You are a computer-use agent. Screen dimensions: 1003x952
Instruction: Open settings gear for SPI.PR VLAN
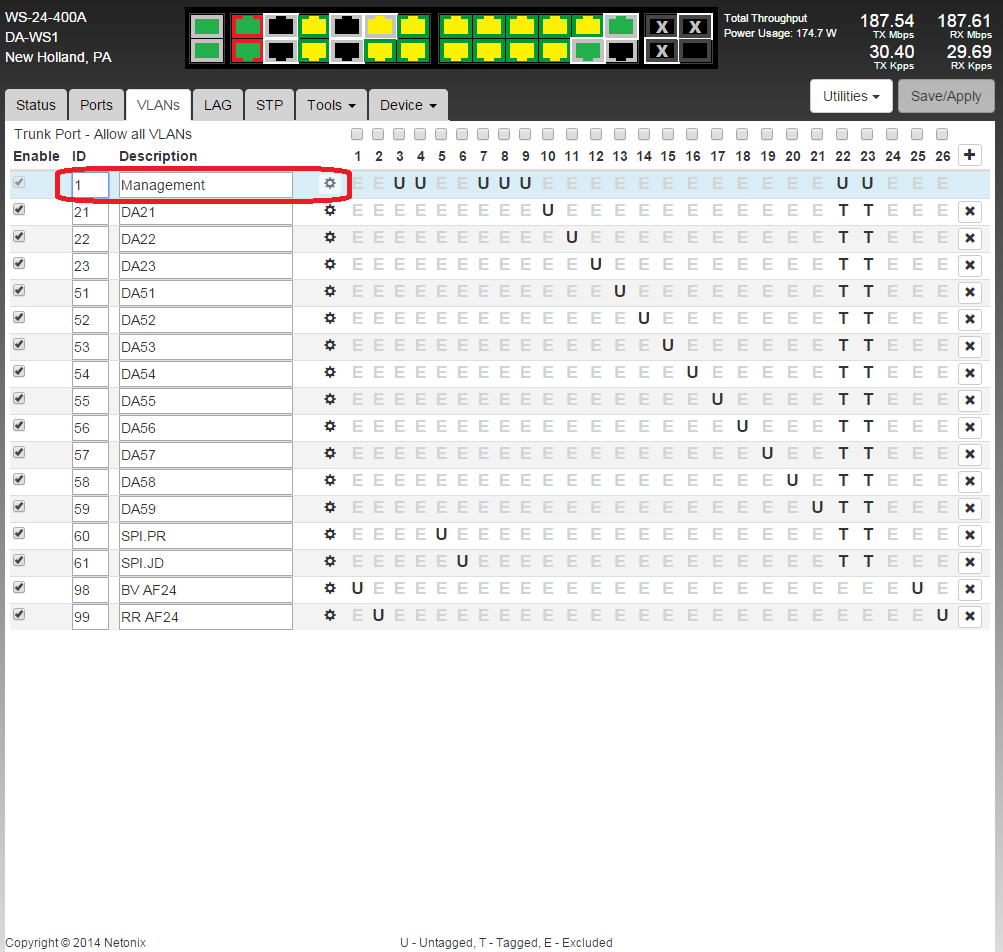click(329, 534)
